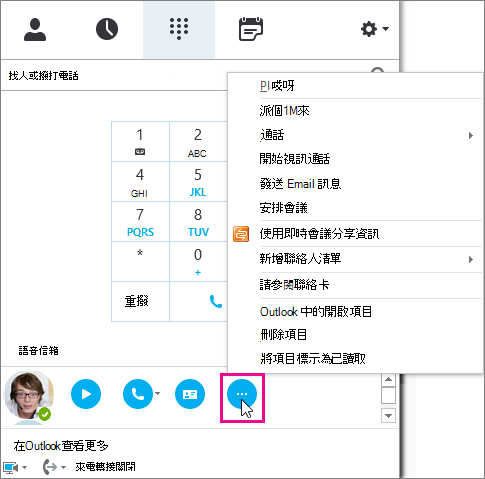Open 在Outlook查看更多 link
The width and height of the screenshot is (485, 479).
(x=61, y=446)
